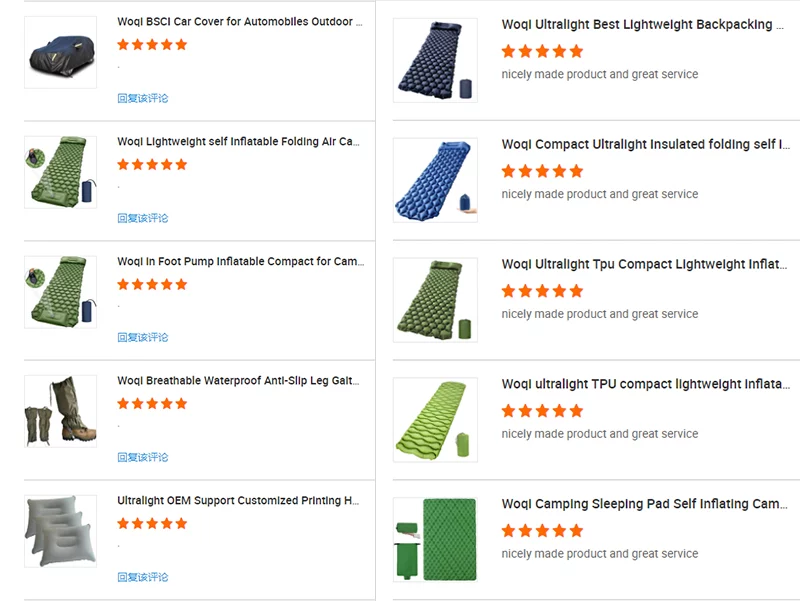800x601 pixels.
Task: Select the dark navy sleeping pad image
Action: (x=435, y=60)
